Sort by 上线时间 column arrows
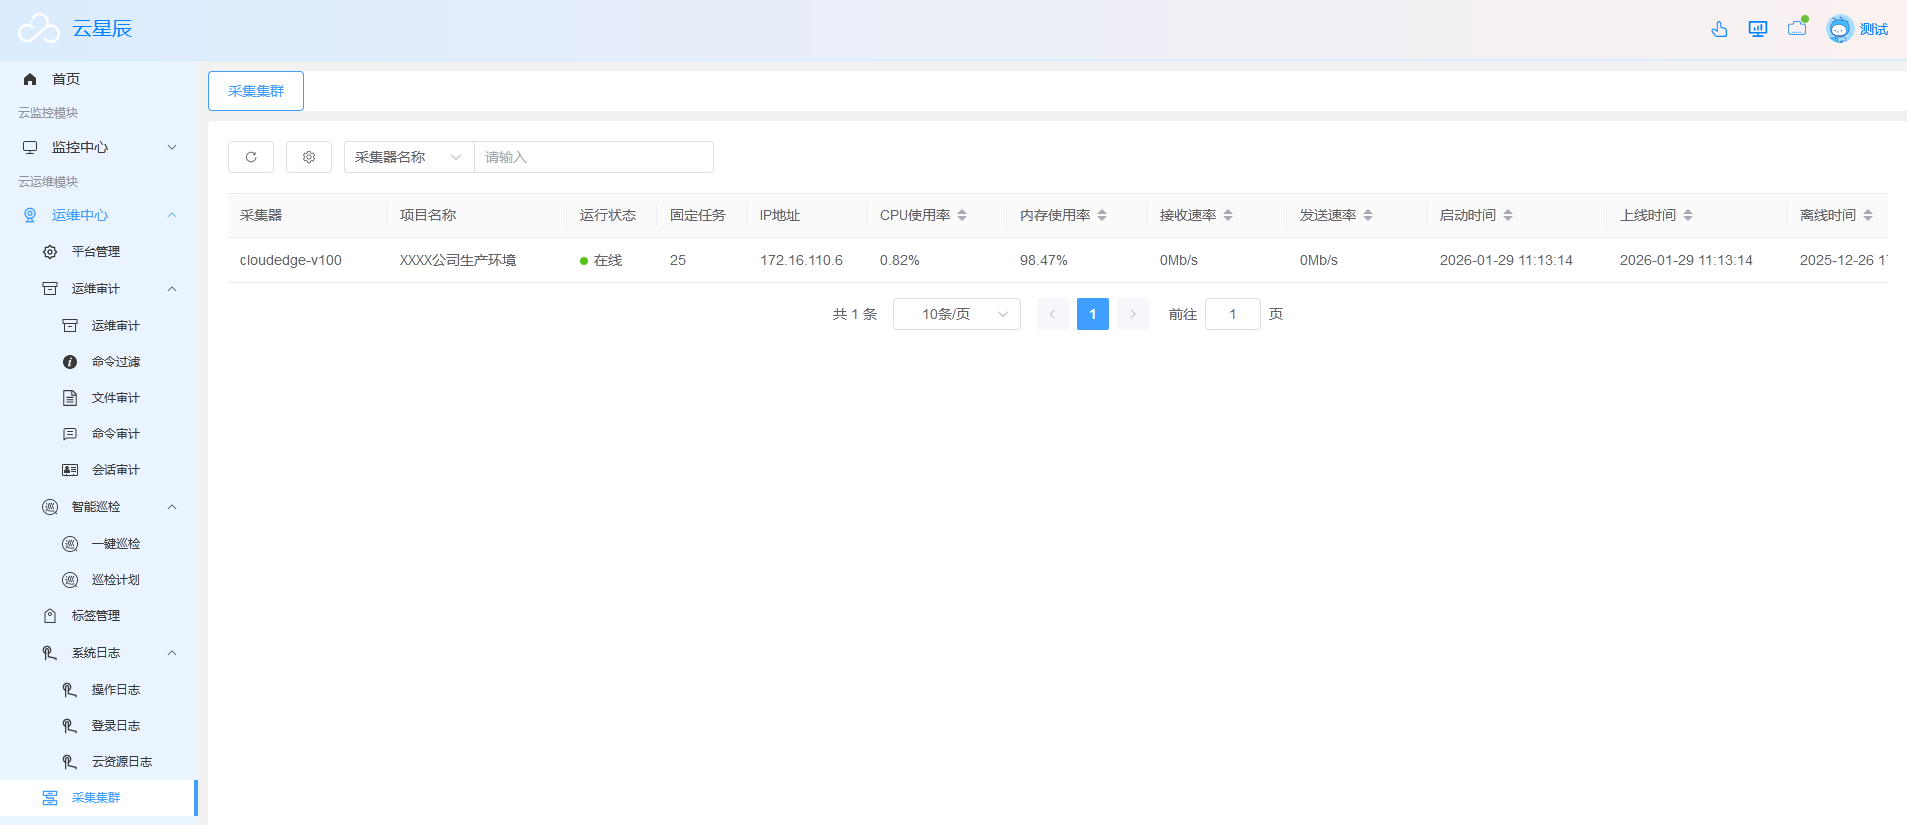 1688,215
